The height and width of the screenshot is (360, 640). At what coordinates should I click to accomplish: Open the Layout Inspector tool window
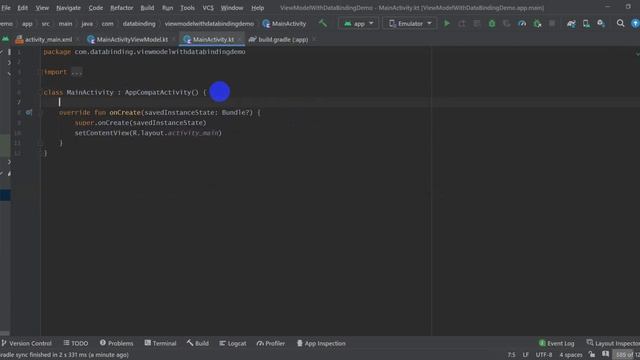pyautogui.click(x=613, y=343)
